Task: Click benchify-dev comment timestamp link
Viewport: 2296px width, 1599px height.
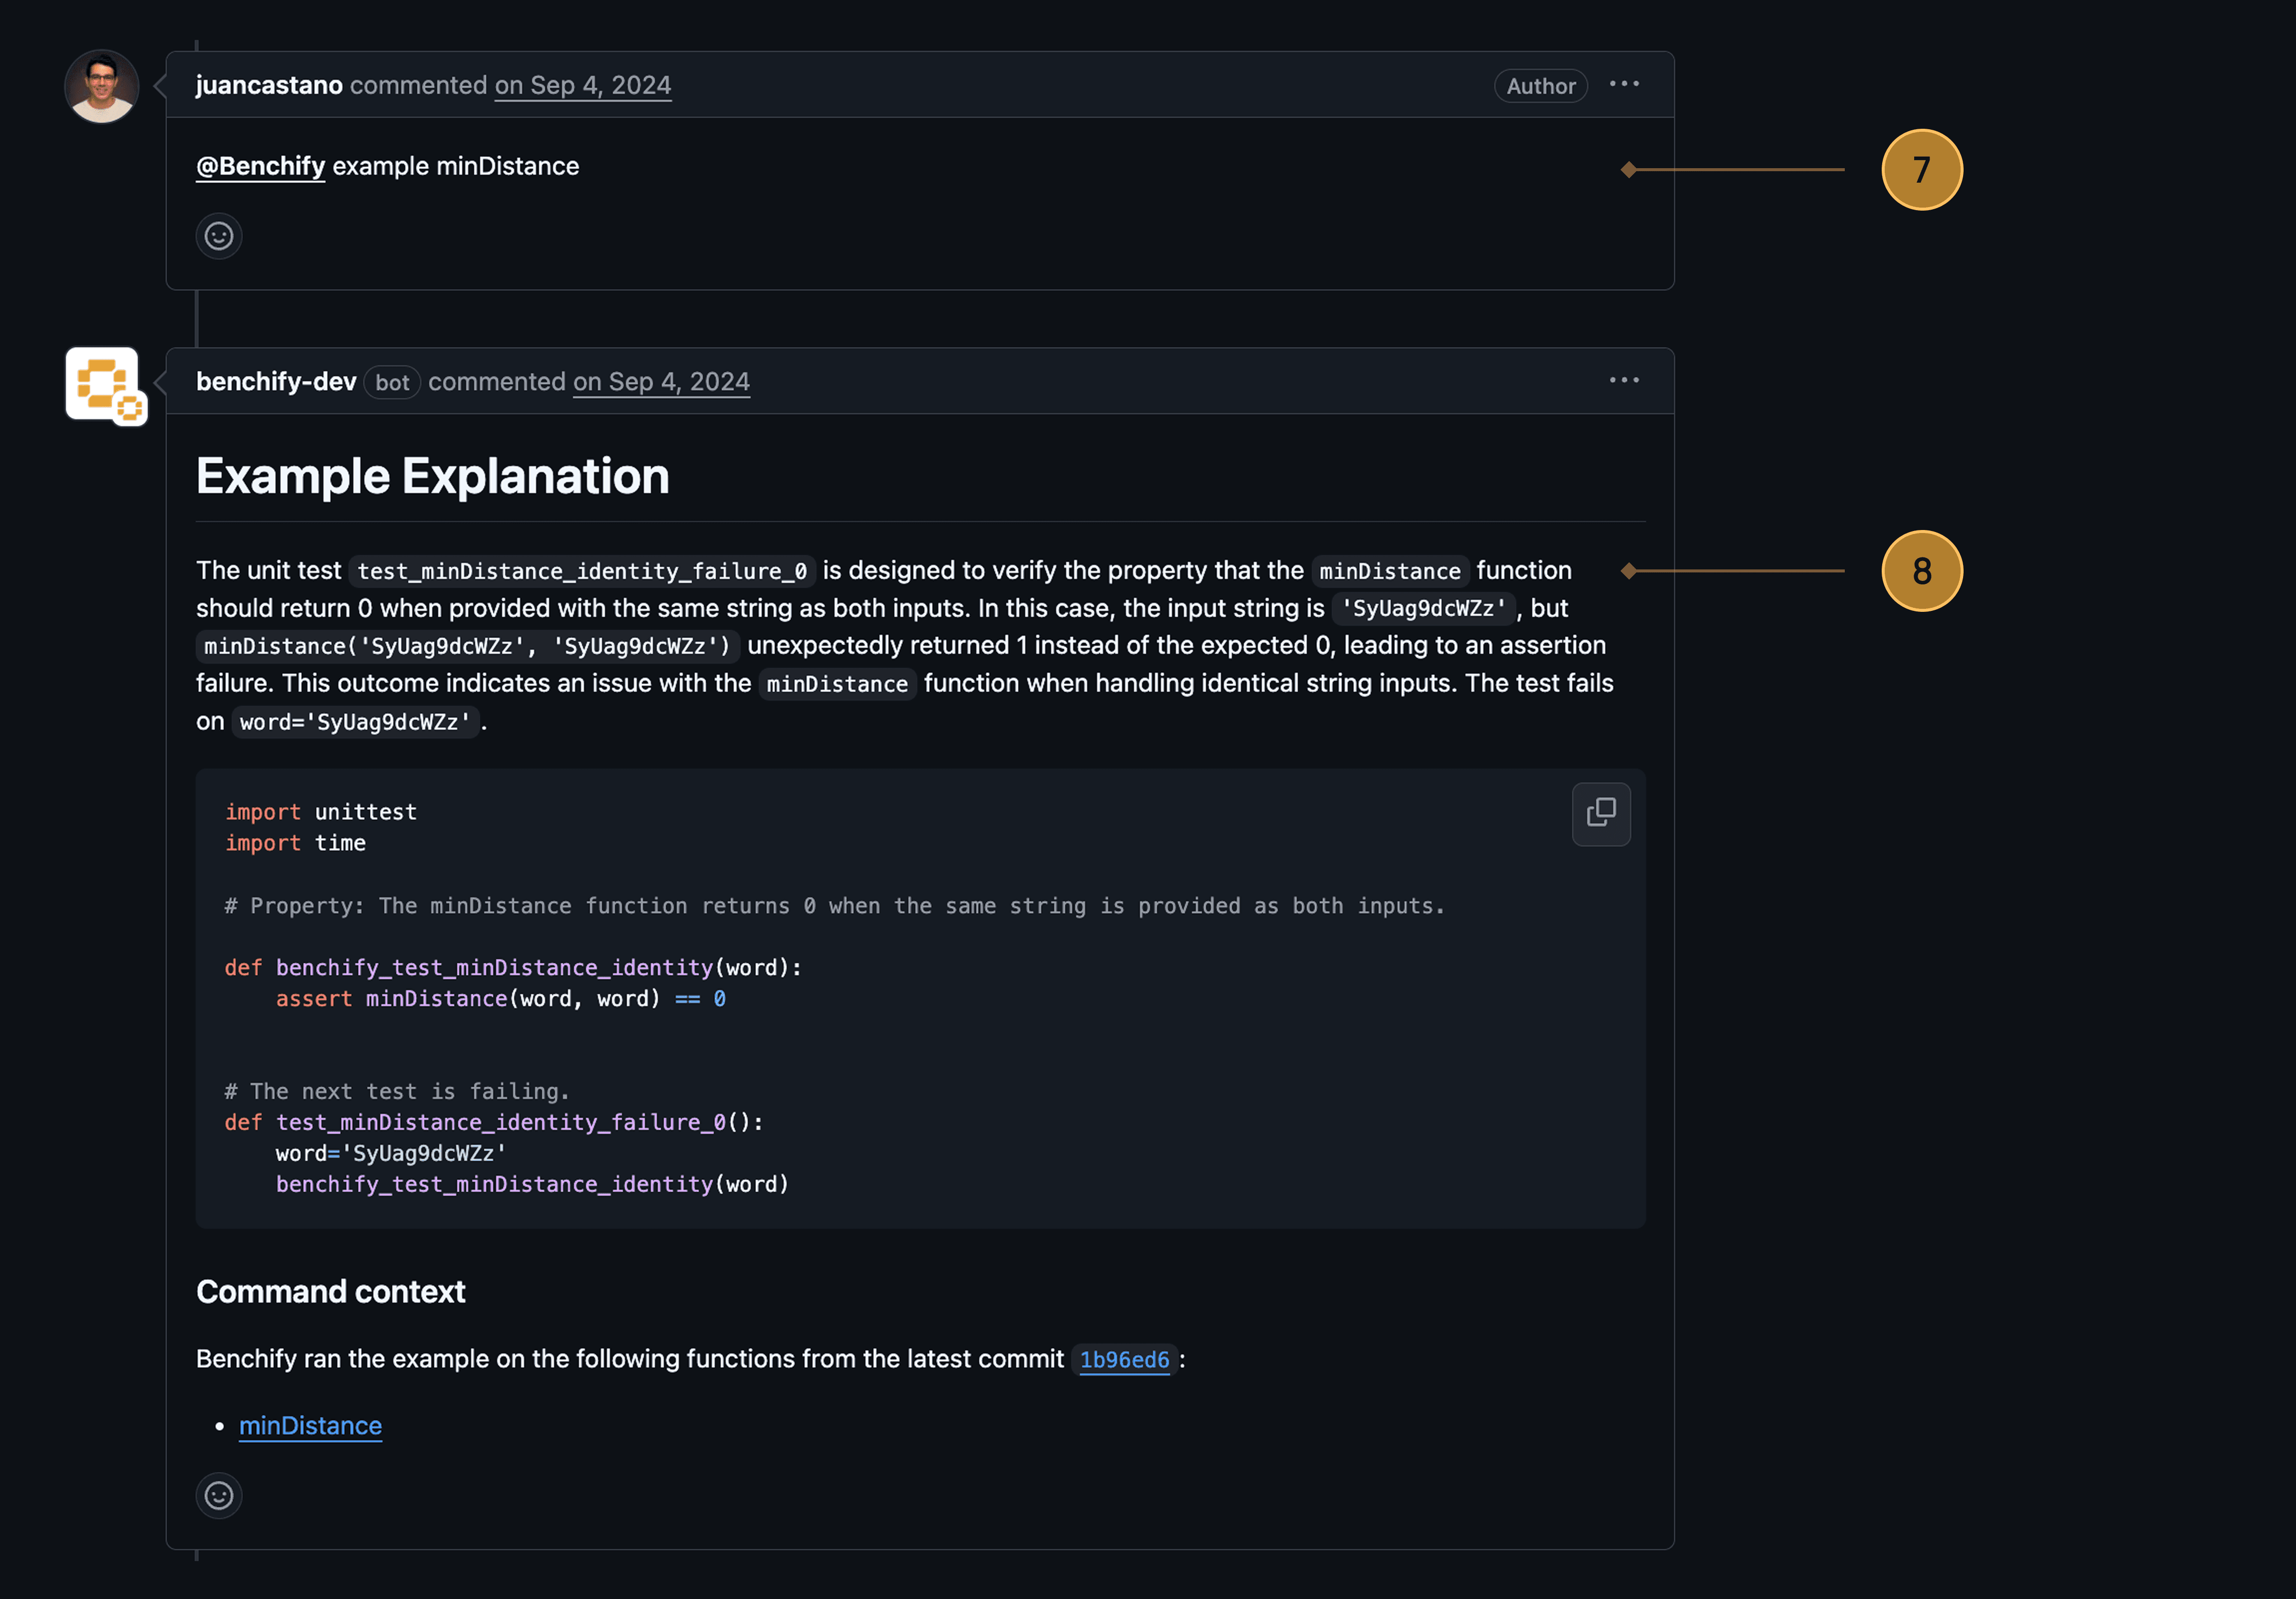Action: (661, 382)
